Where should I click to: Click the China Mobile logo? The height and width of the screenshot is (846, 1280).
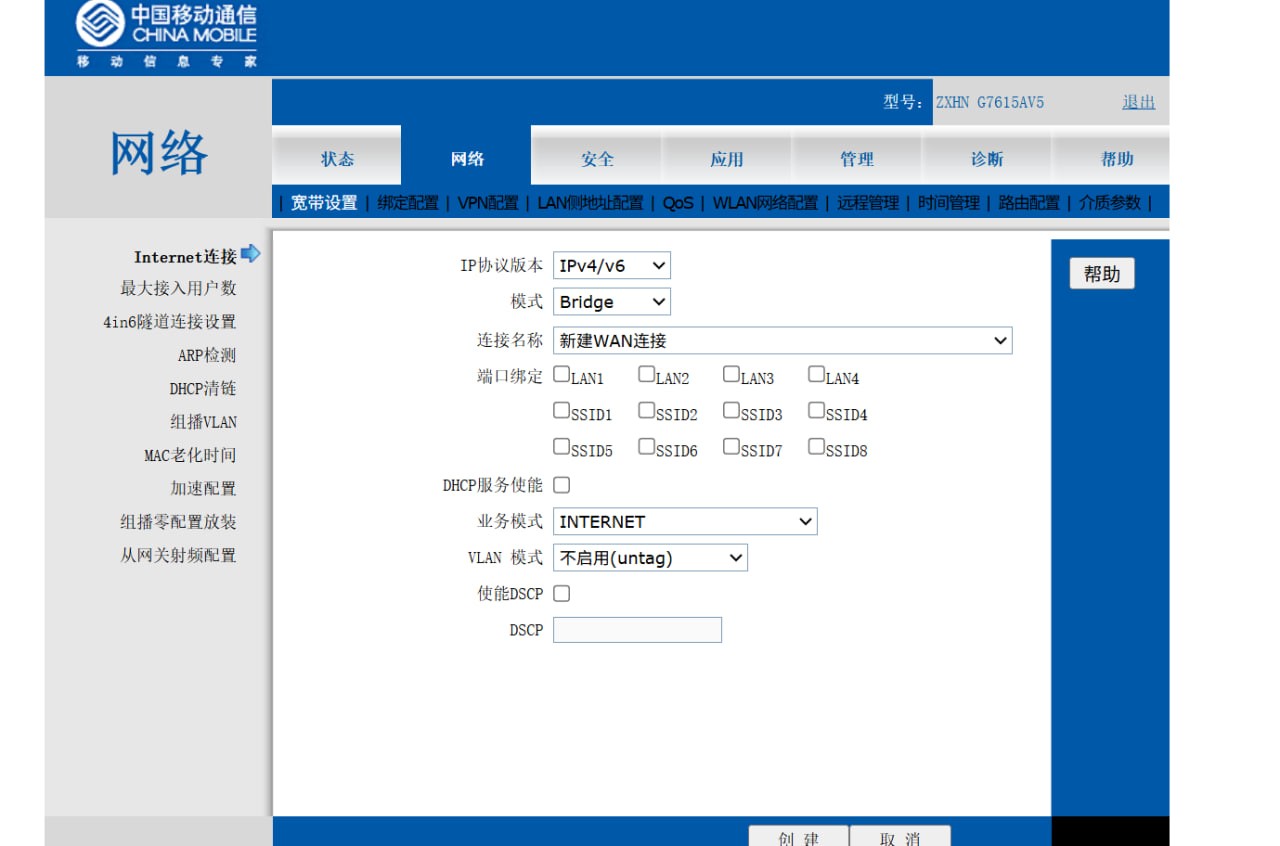pyautogui.click(x=166, y=35)
